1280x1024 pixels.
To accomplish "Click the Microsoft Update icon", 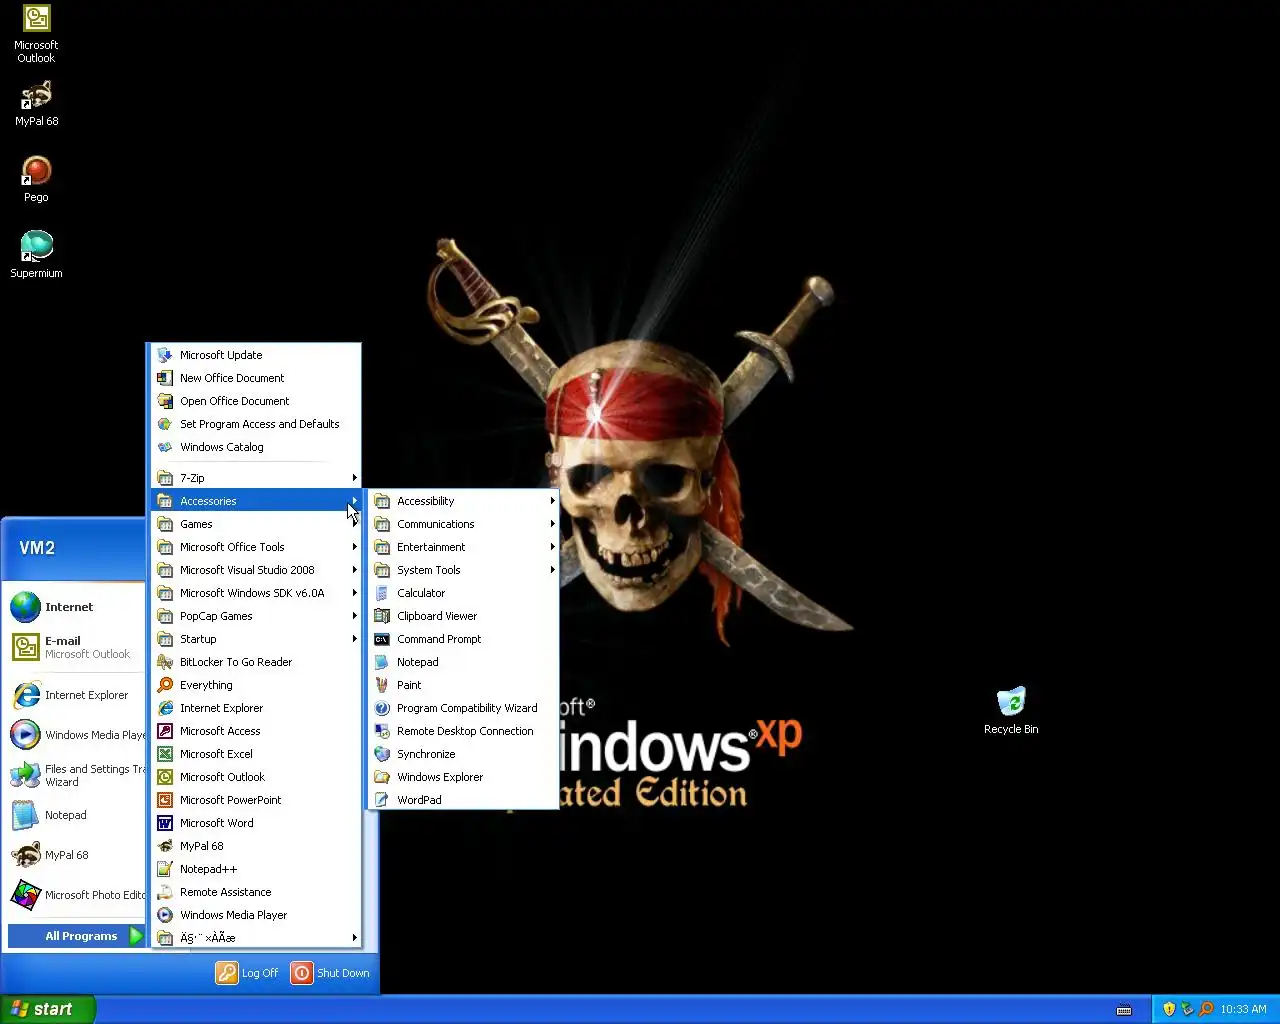I will tap(165, 355).
